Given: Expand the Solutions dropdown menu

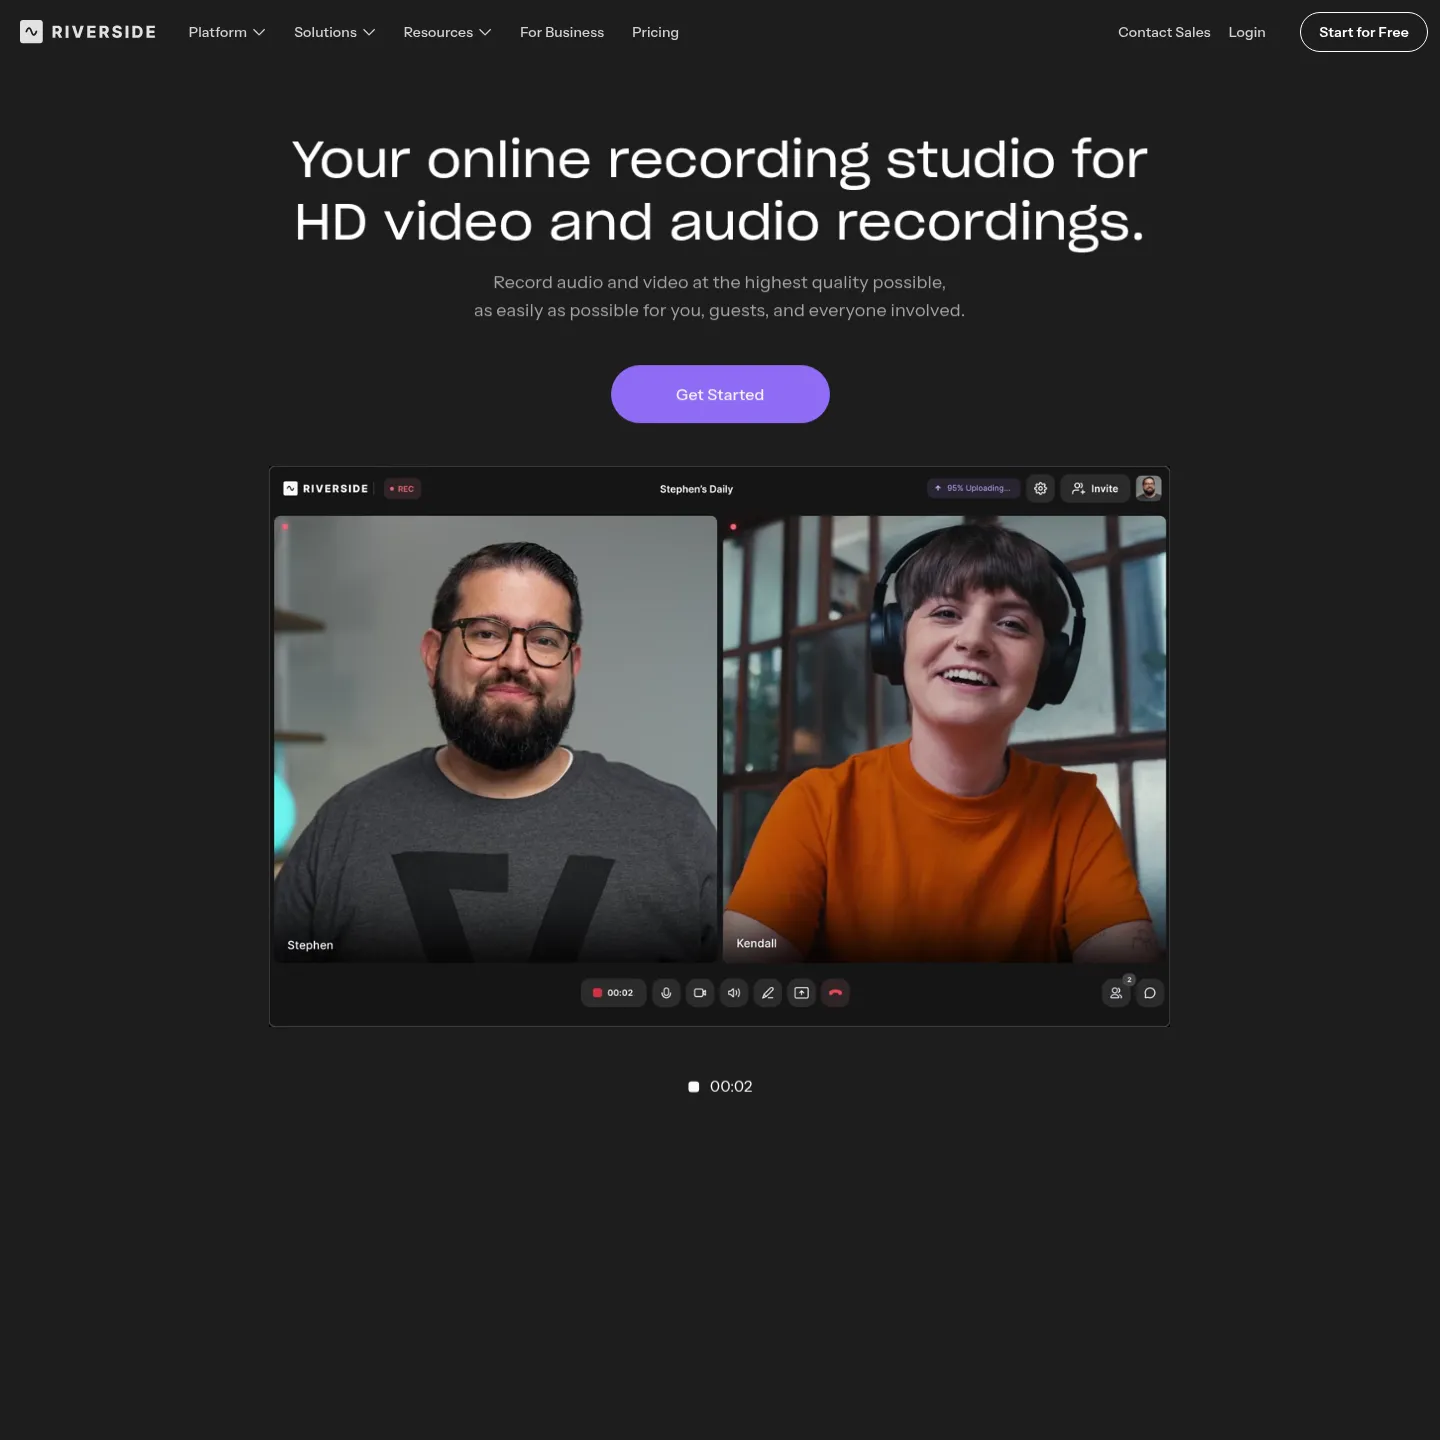Looking at the screenshot, I should point(335,32).
